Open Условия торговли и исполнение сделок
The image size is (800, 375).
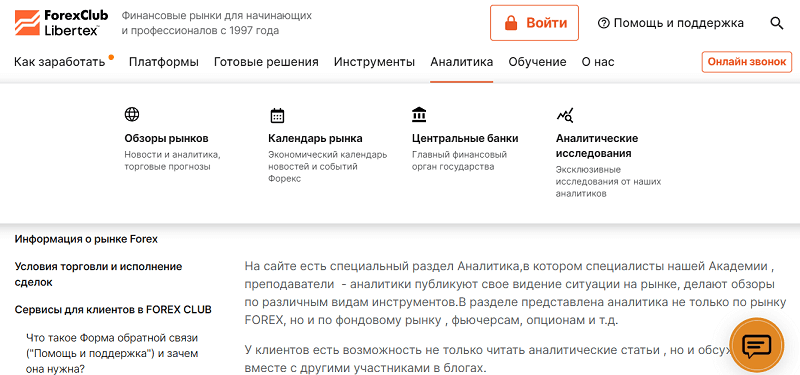click(98, 274)
